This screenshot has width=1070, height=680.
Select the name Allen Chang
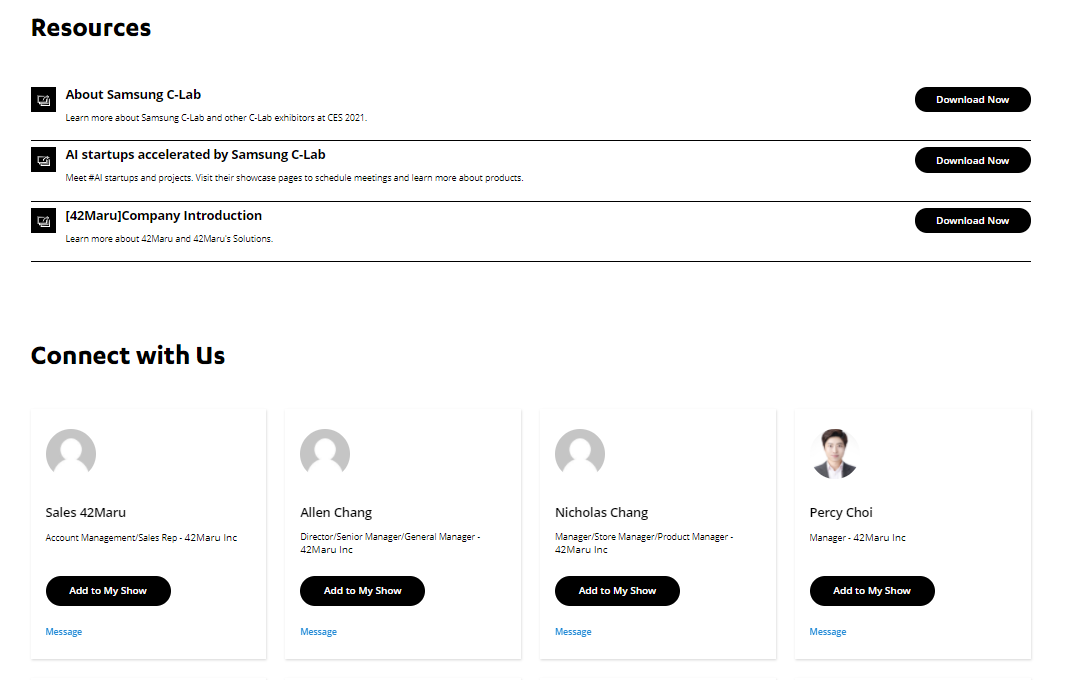click(x=336, y=513)
